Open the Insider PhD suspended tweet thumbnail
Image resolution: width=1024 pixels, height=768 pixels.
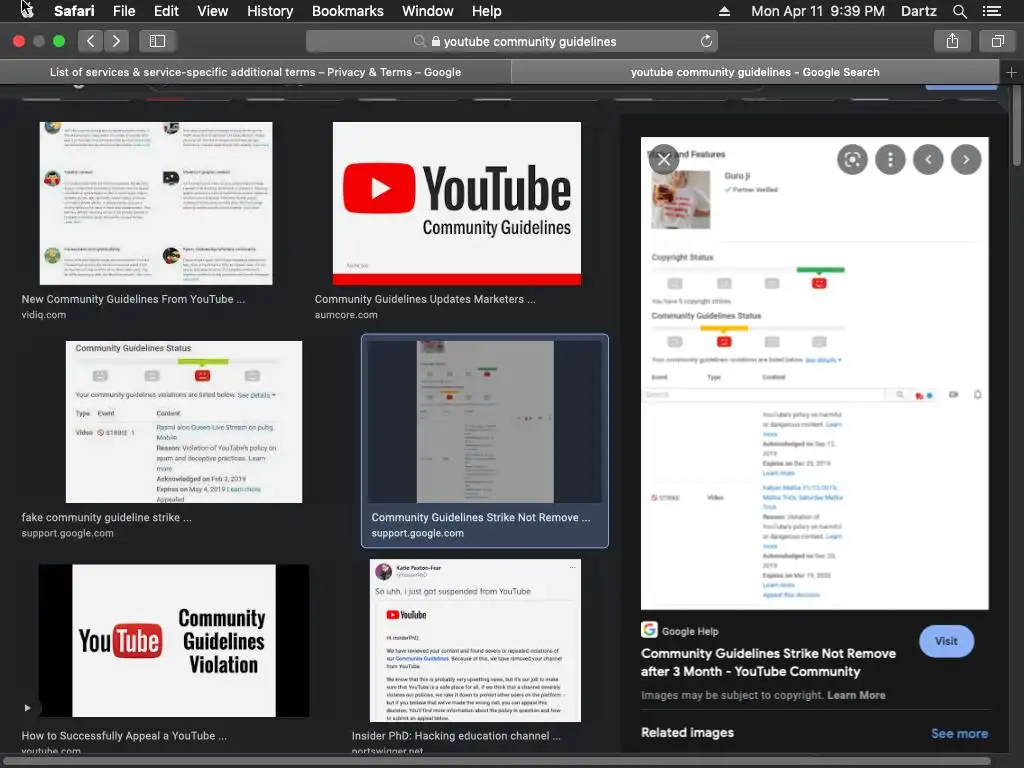pos(475,641)
